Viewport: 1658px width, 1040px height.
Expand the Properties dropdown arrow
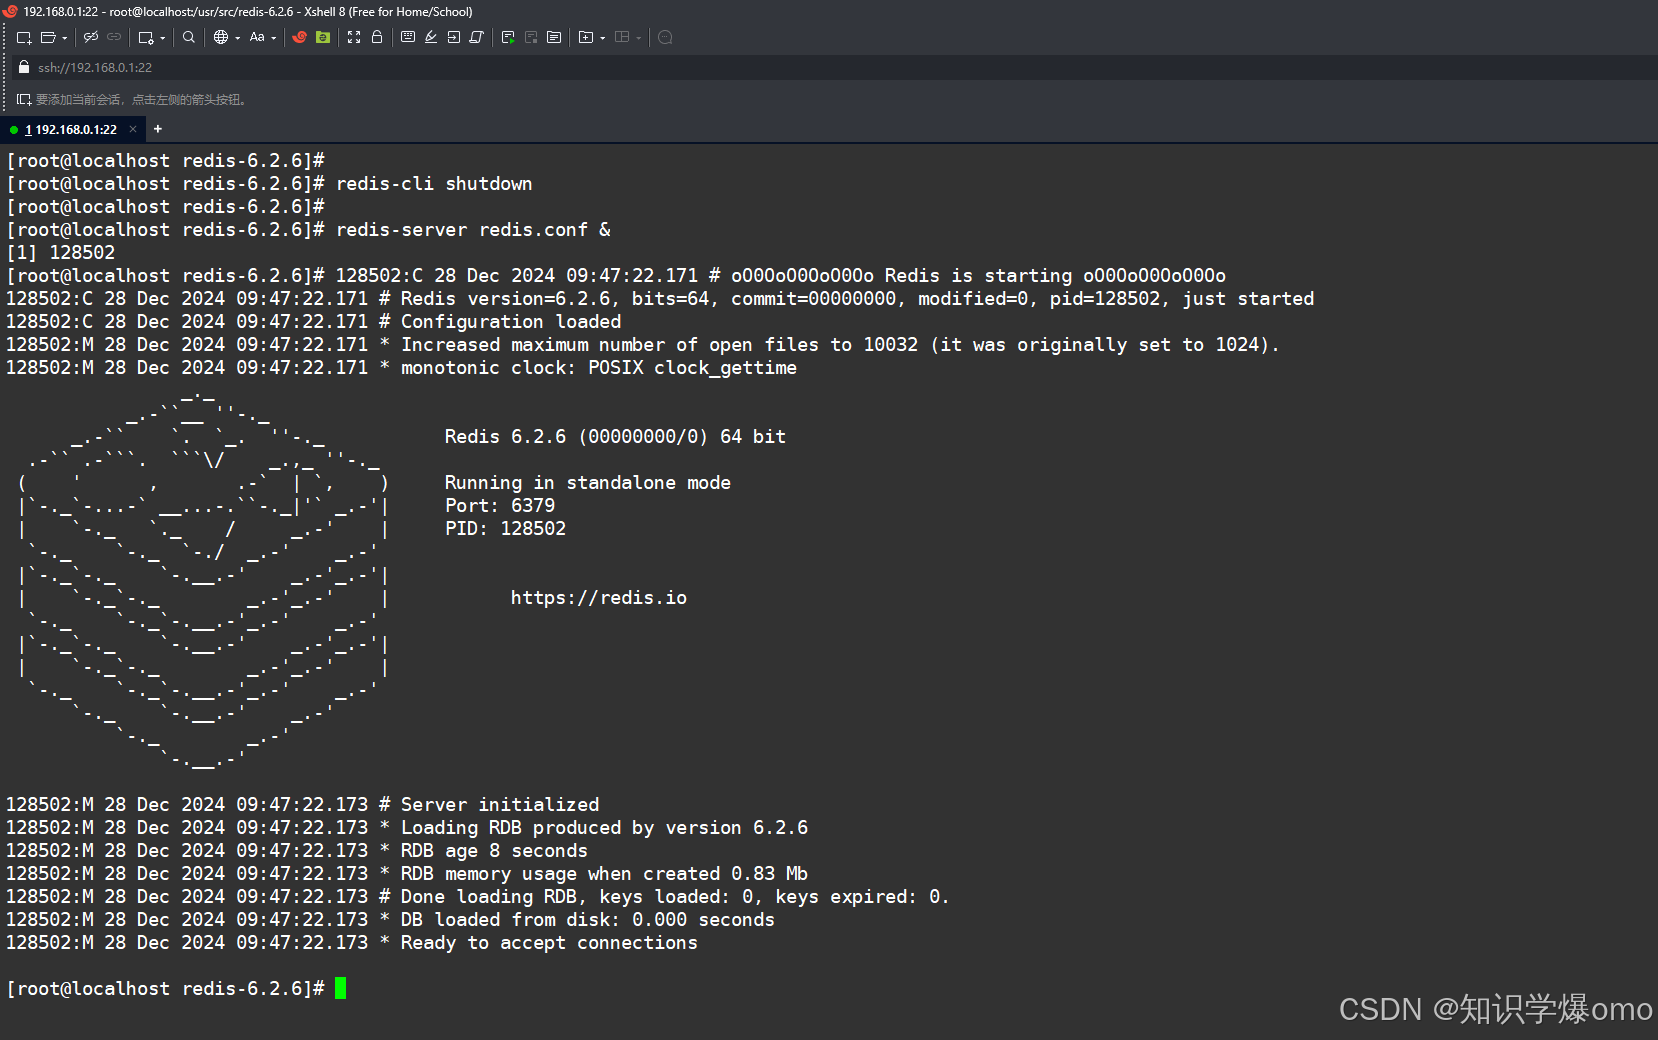(x=163, y=38)
